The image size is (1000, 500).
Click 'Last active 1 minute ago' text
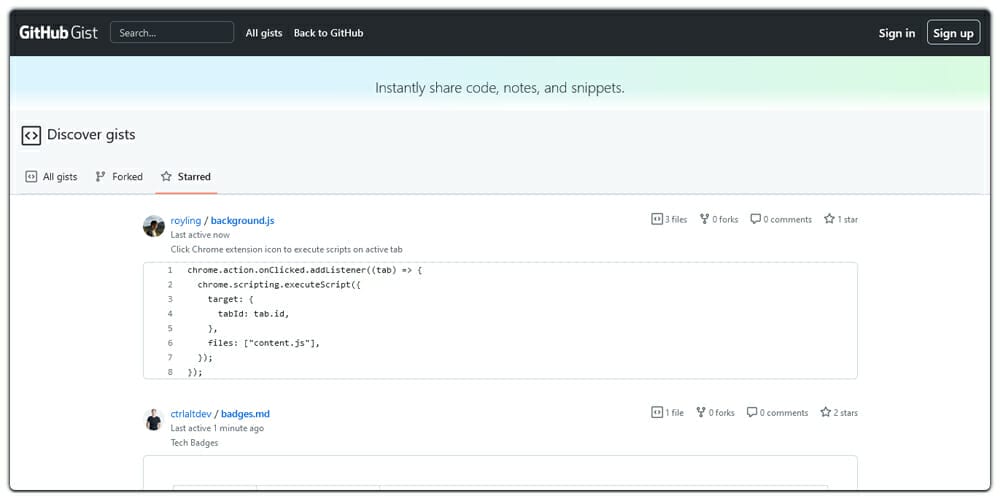pyautogui.click(x=217, y=429)
